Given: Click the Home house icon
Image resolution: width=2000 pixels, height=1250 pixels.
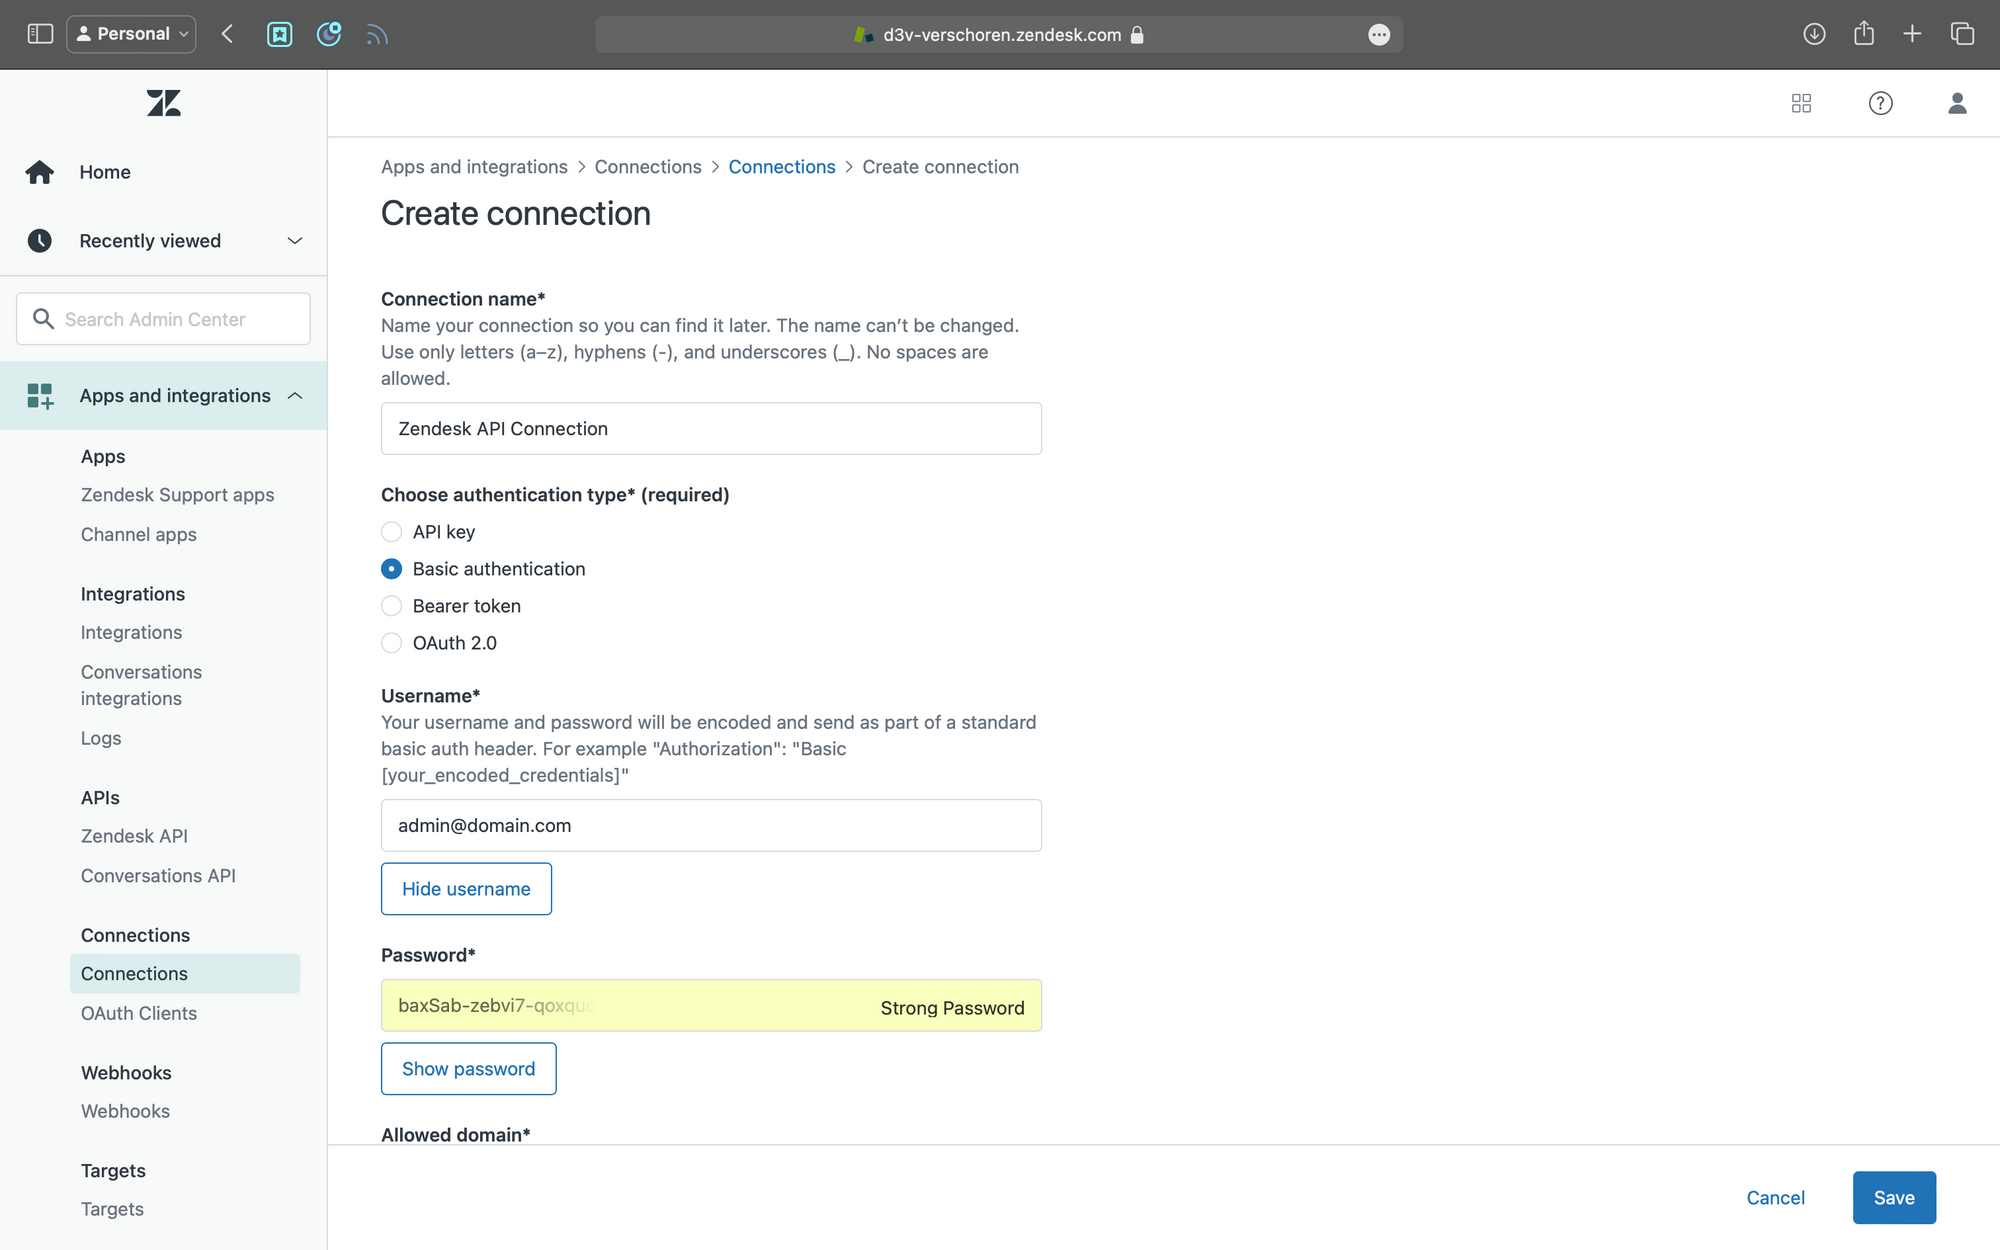Looking at the screenshot, I should pyautogui.click(x=40, y=172).
